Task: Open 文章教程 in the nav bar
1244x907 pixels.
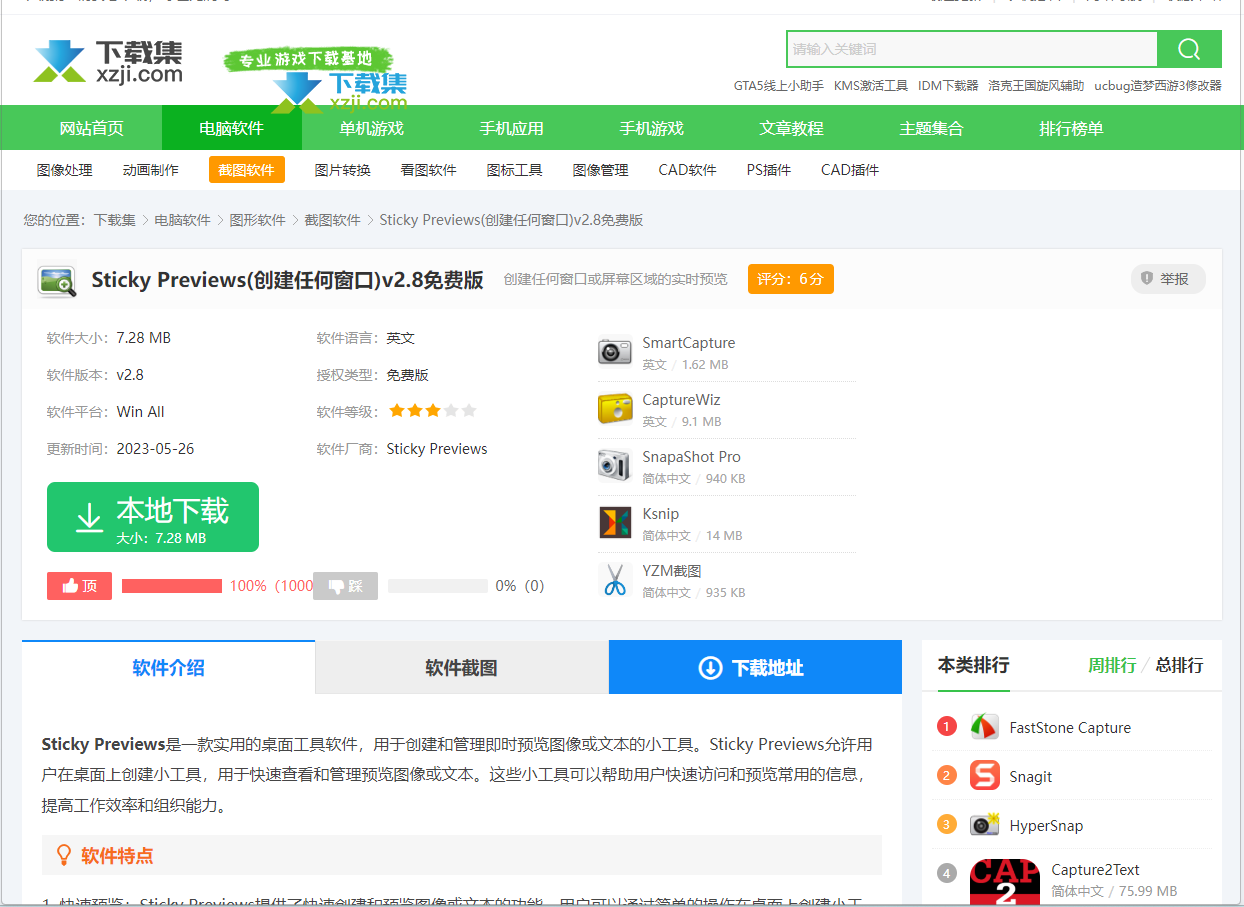Action: click(792, 128)
